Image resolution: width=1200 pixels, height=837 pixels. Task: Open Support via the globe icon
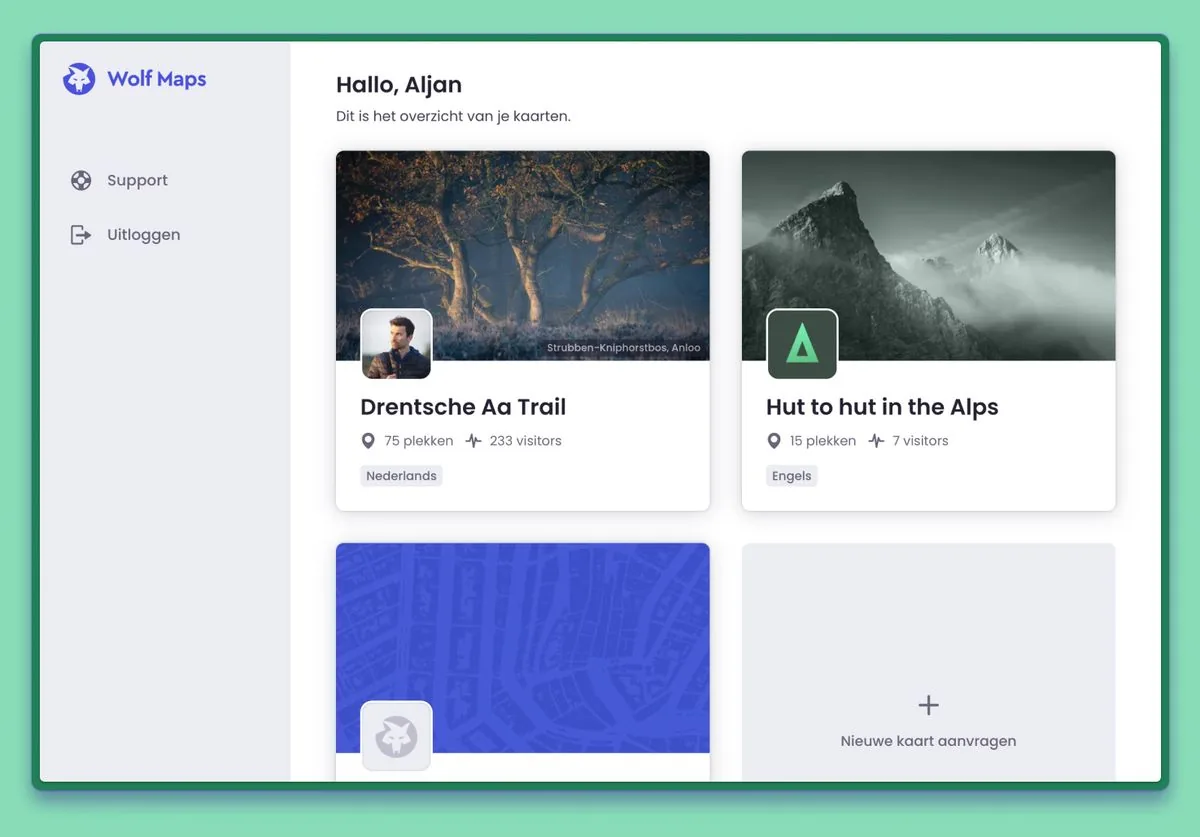pos(81,180)
